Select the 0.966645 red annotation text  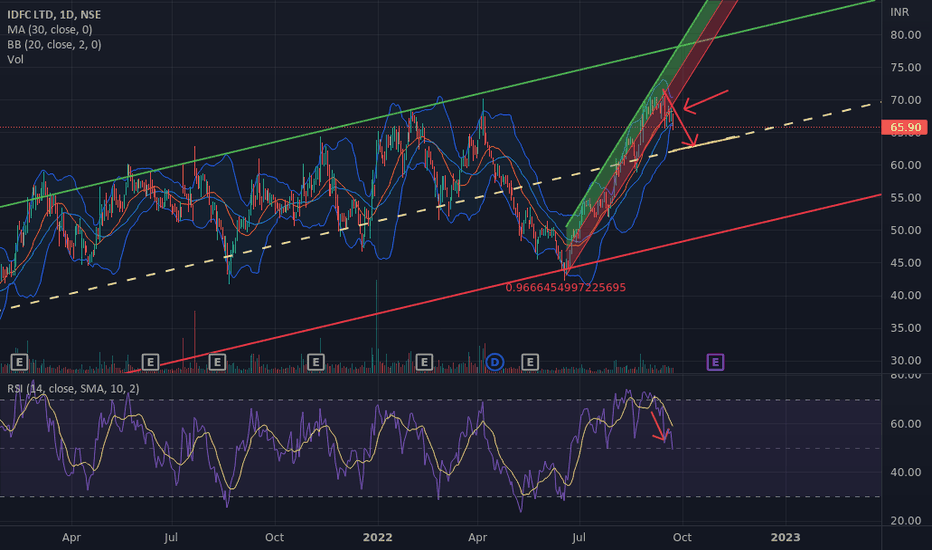coord(565,287)
